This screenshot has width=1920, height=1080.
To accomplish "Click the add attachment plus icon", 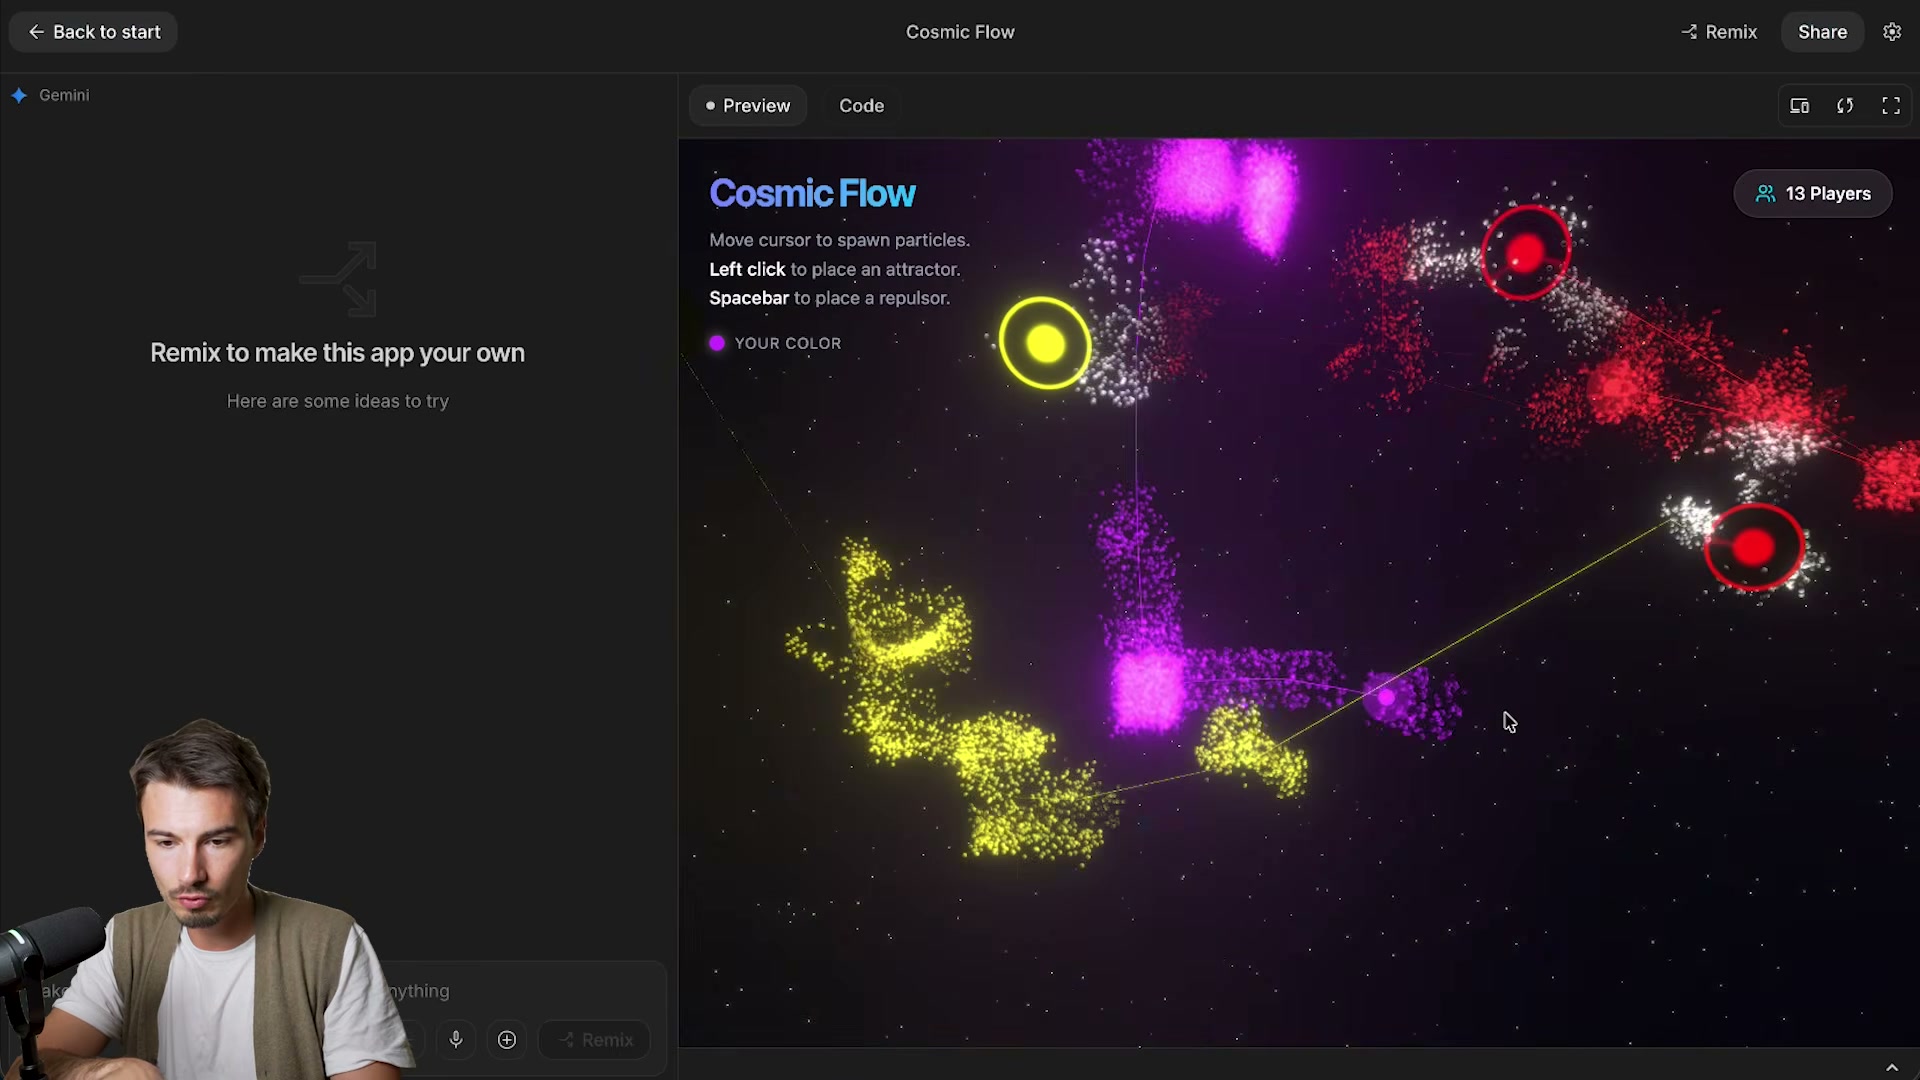I will pos(507,1040).
